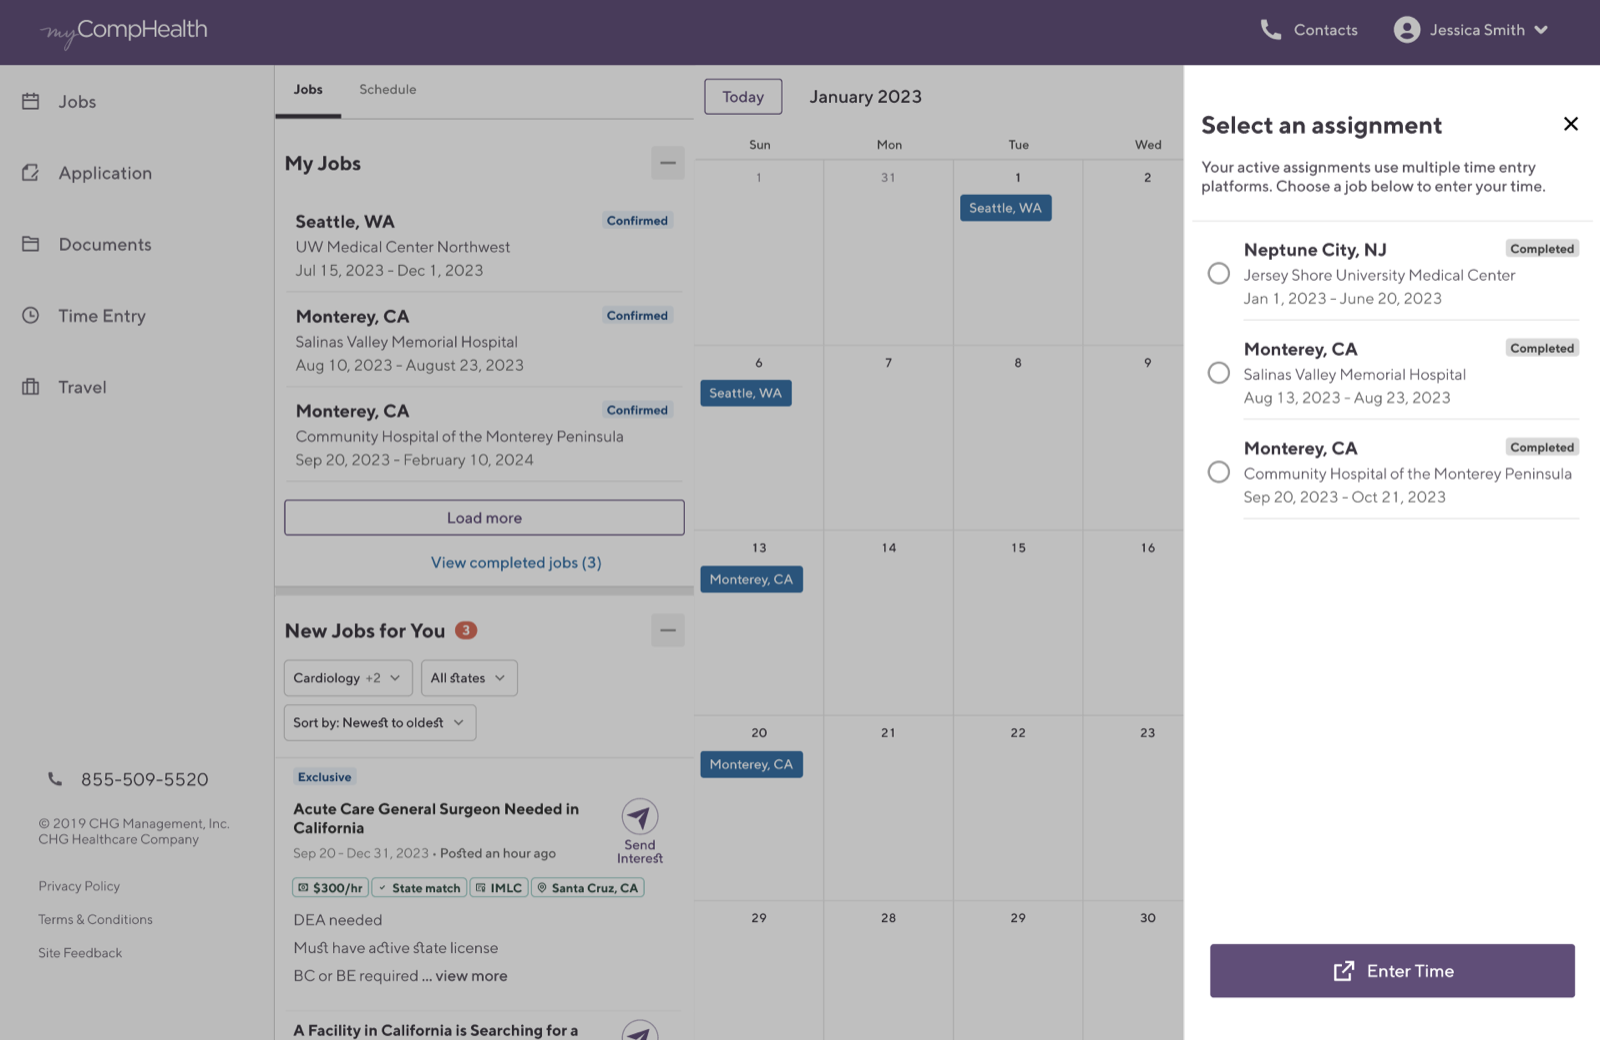Select the Neptune City, NJ assignment radio
This screenshot has height=1040, width=1600.
tap(1218, 273)
